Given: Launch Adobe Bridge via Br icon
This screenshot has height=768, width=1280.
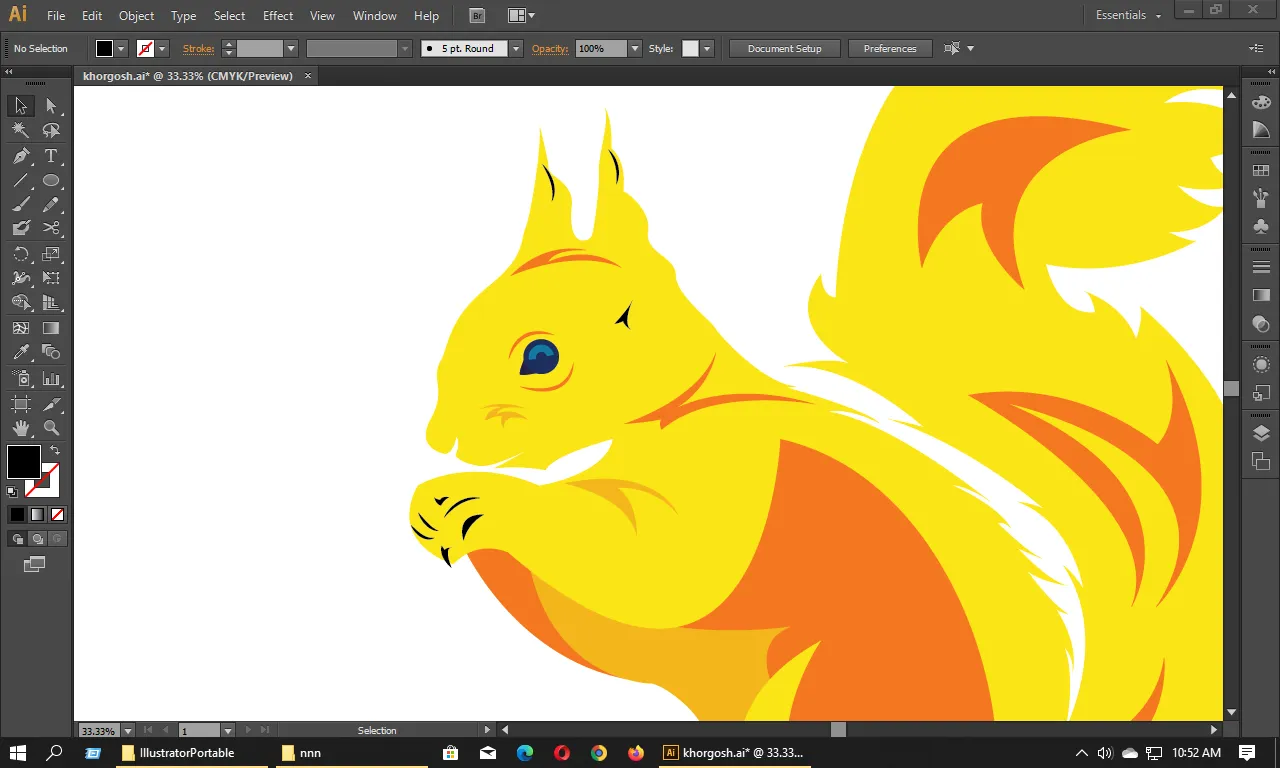Looking at the screenshot, I should (x=477, y=16).
